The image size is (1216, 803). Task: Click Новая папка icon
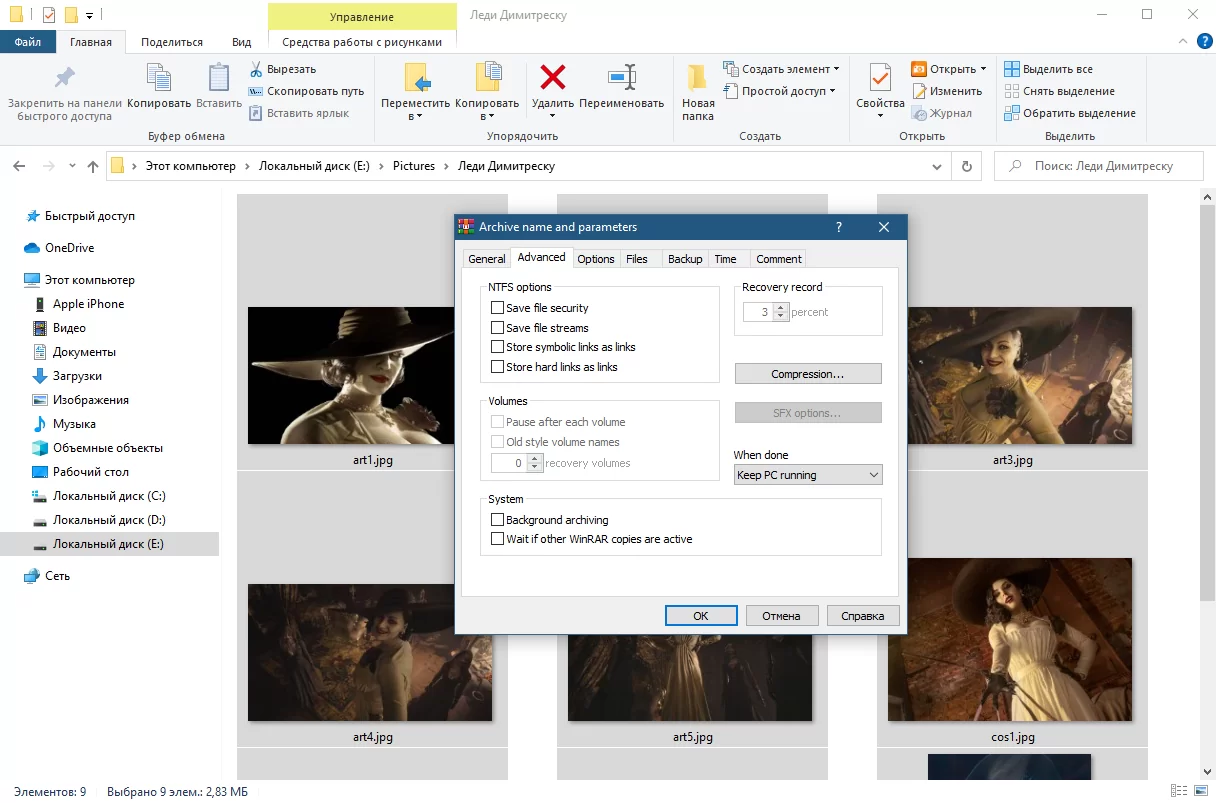click(698, 78)
